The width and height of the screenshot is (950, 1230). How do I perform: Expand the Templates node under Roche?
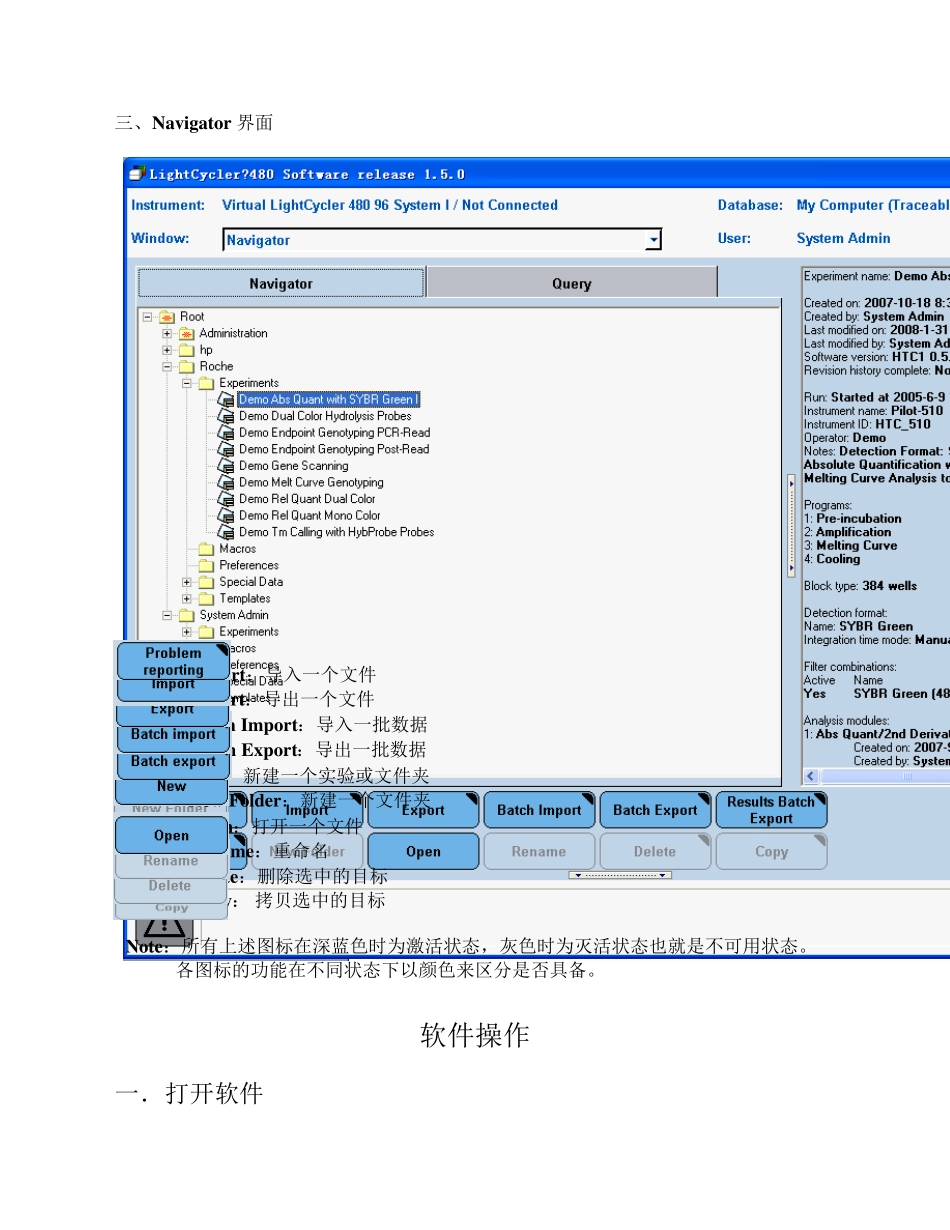[187, 599]
